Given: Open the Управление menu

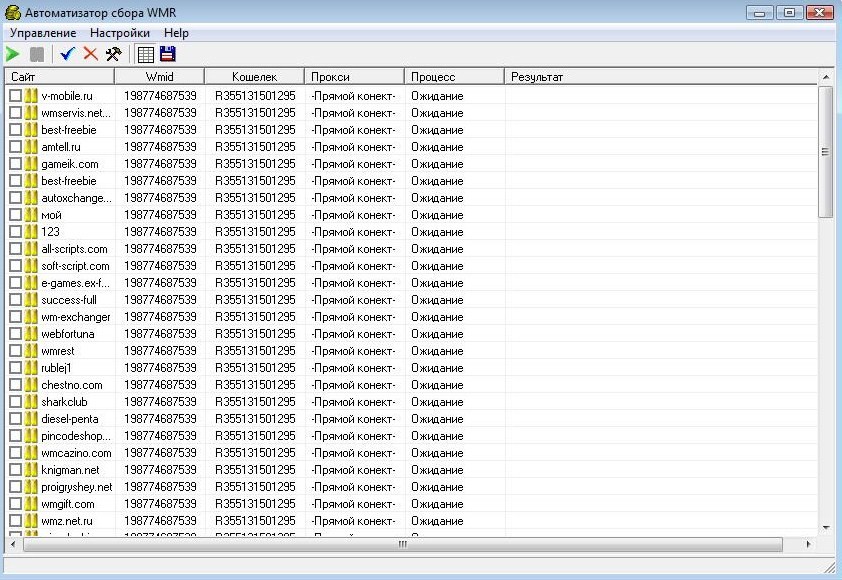Looking at the screenshot, I should 43,33.
